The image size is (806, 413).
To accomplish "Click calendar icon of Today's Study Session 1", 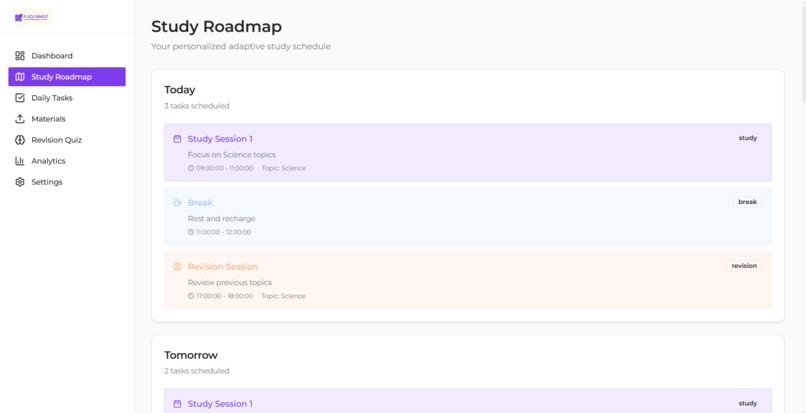I will (x=177, y=139).
